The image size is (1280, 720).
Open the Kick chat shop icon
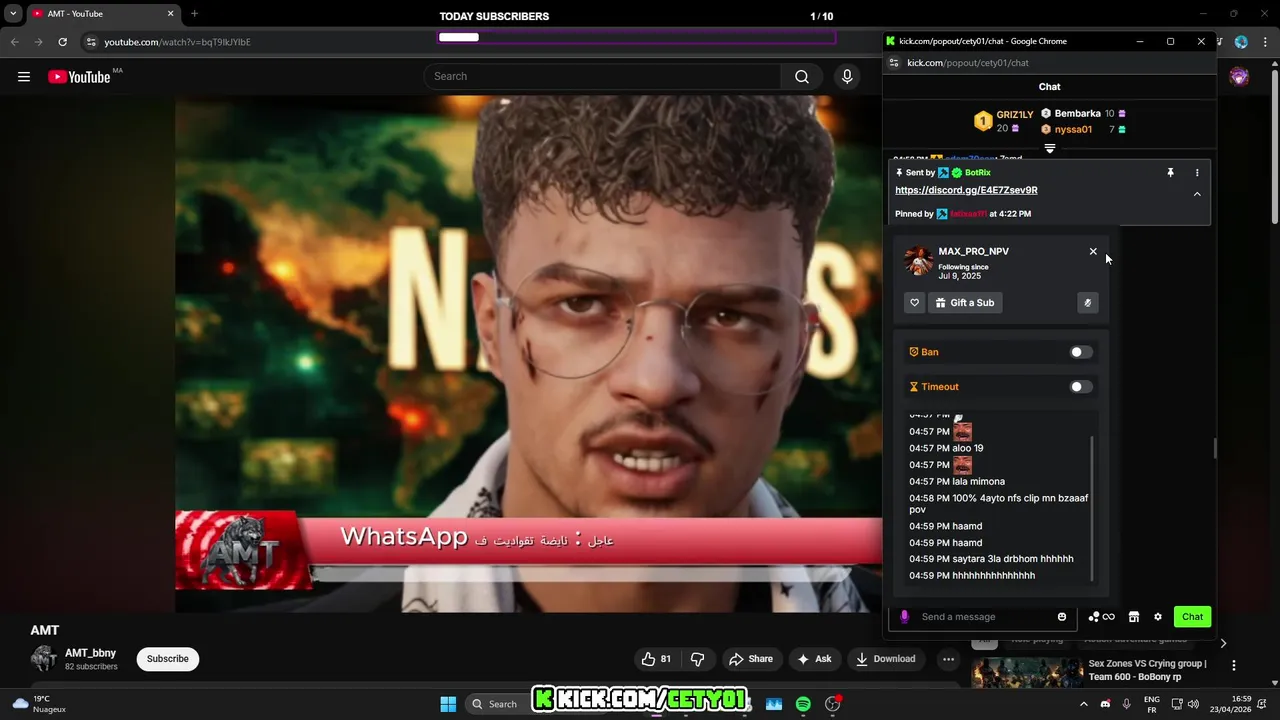(x=1134, y=617)
